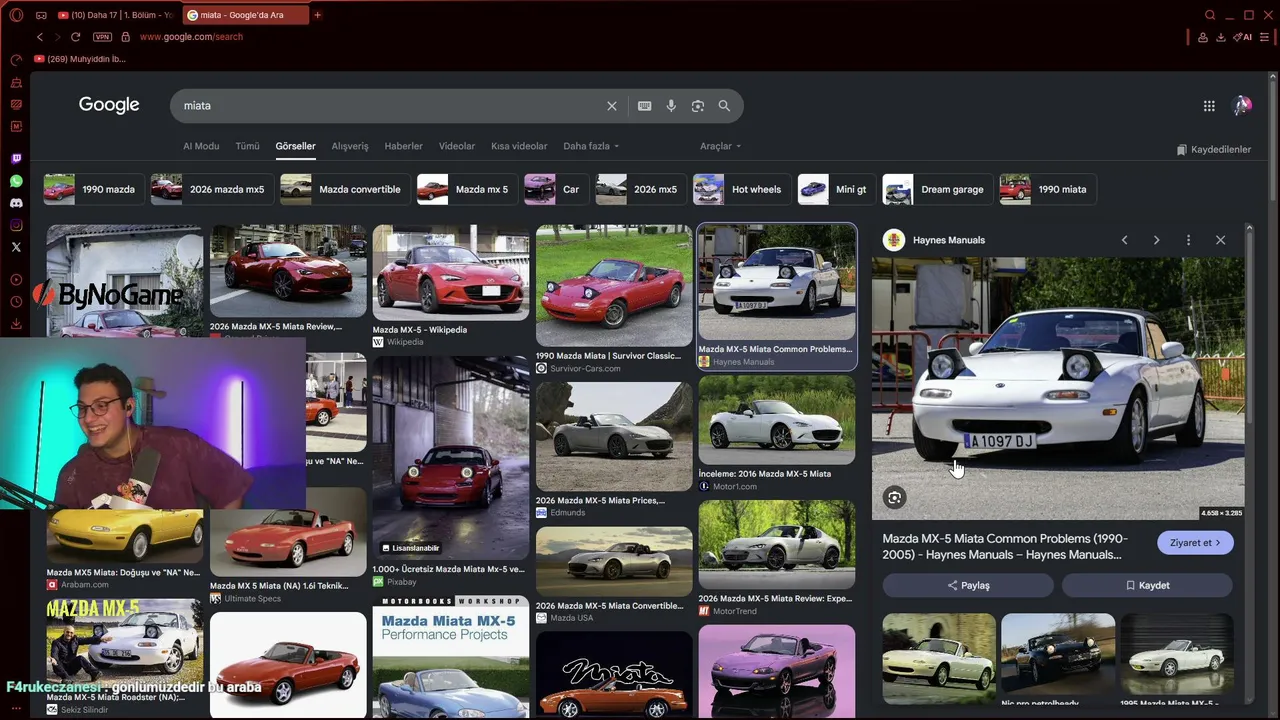Filter by the 'Mini gt' chip
The height and width of the screenshot is (720, 1280).
pyautogui.click(x=836, y=189)
